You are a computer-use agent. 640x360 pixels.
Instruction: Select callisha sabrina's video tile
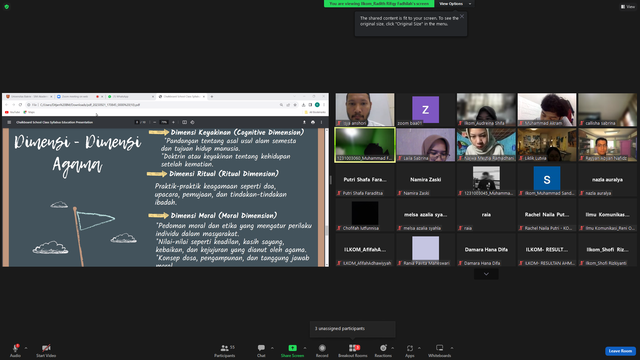[607, 109]
